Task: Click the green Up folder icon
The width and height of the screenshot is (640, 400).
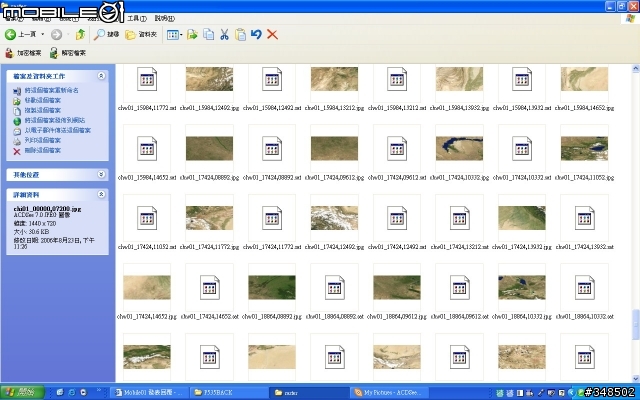Action: [x=80, y=35]
